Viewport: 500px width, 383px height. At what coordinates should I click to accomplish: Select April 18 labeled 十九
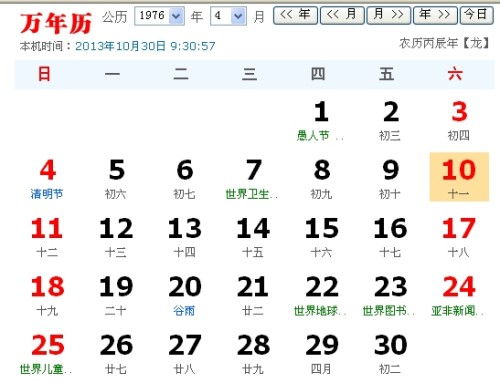pyautogui.click(x=47, y=296)
